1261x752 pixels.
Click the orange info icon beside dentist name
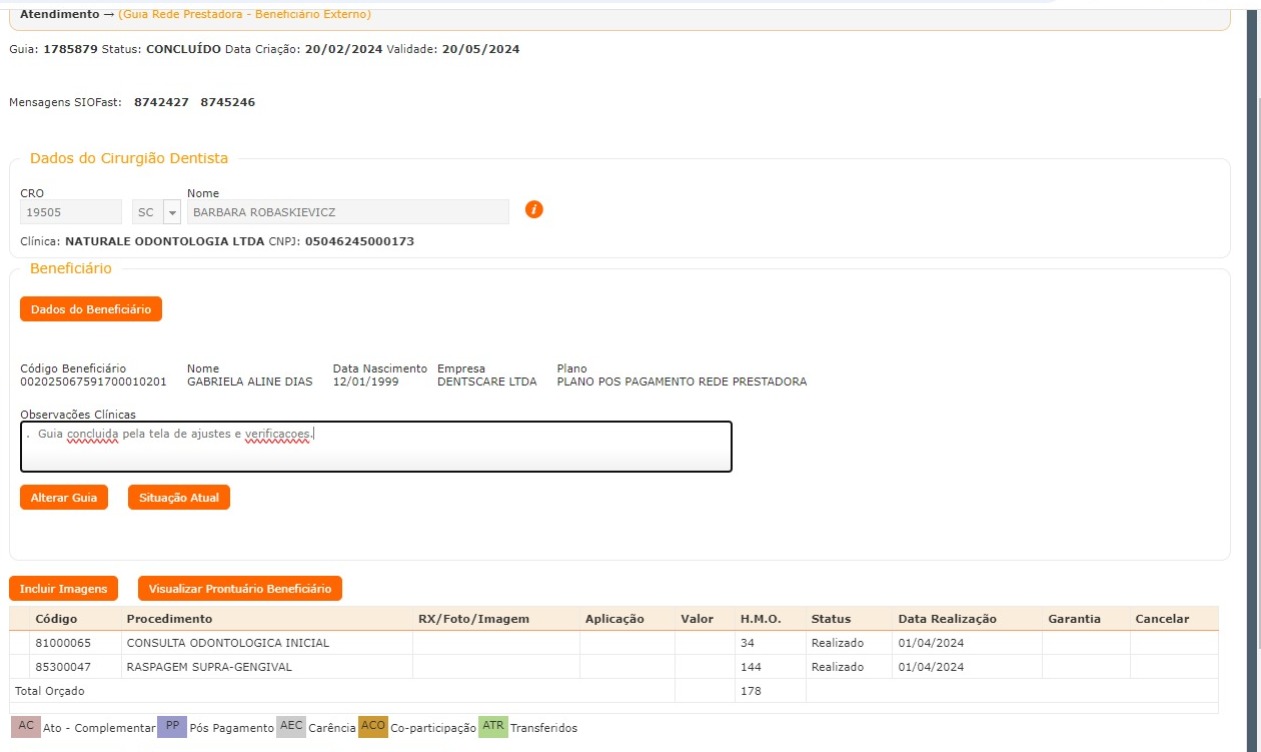click(x=534, y=210)
